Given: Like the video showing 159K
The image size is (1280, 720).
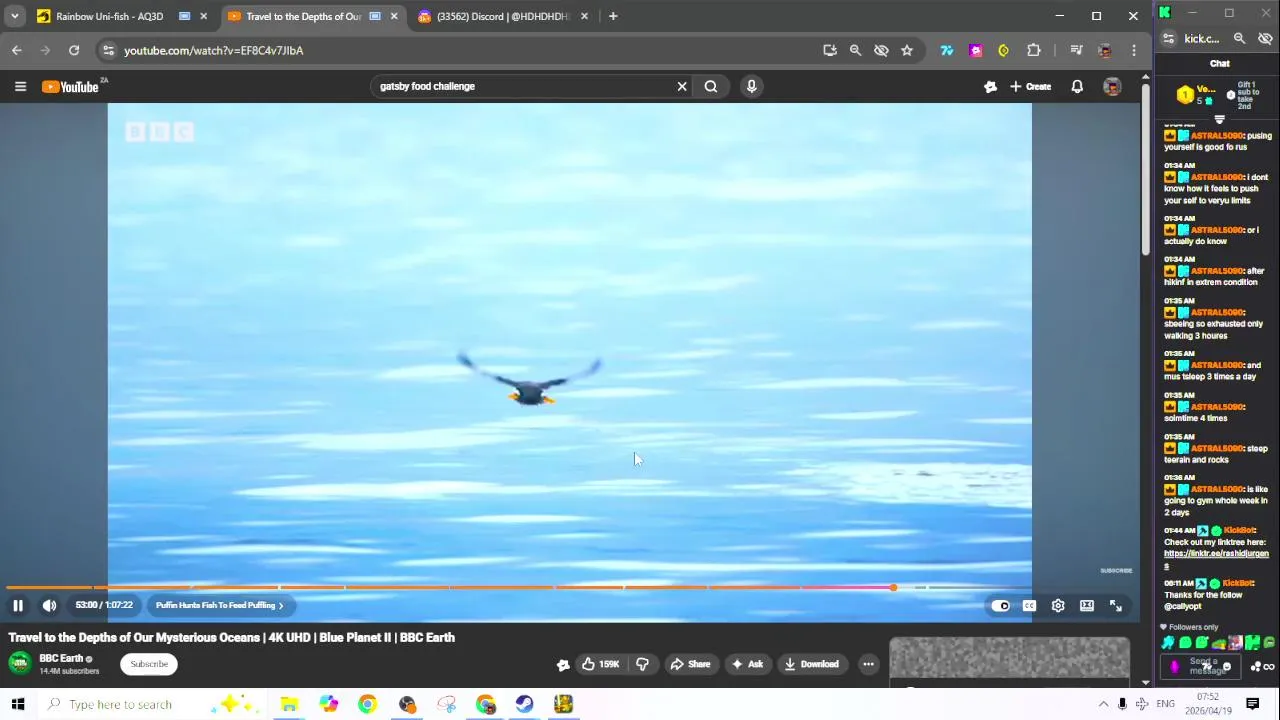Looking at the screenshot, I should pyautogui.click(x=600, y=664).
